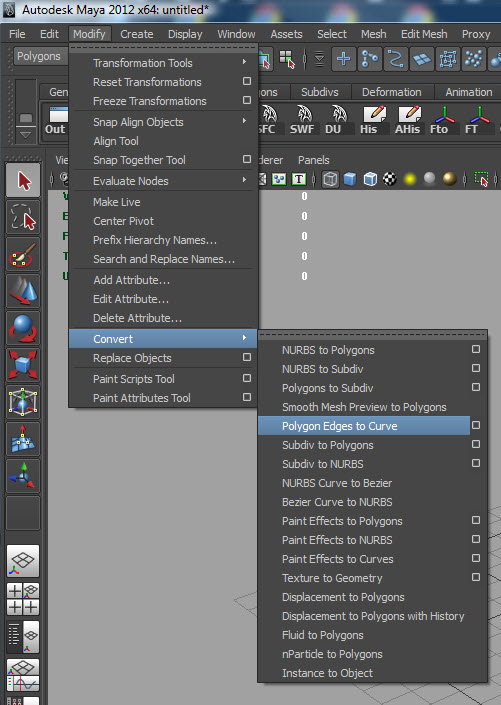The width and height of the screenshot is (501, 705).
Task: Open the Edit Mesh menu
Action: 424,34
